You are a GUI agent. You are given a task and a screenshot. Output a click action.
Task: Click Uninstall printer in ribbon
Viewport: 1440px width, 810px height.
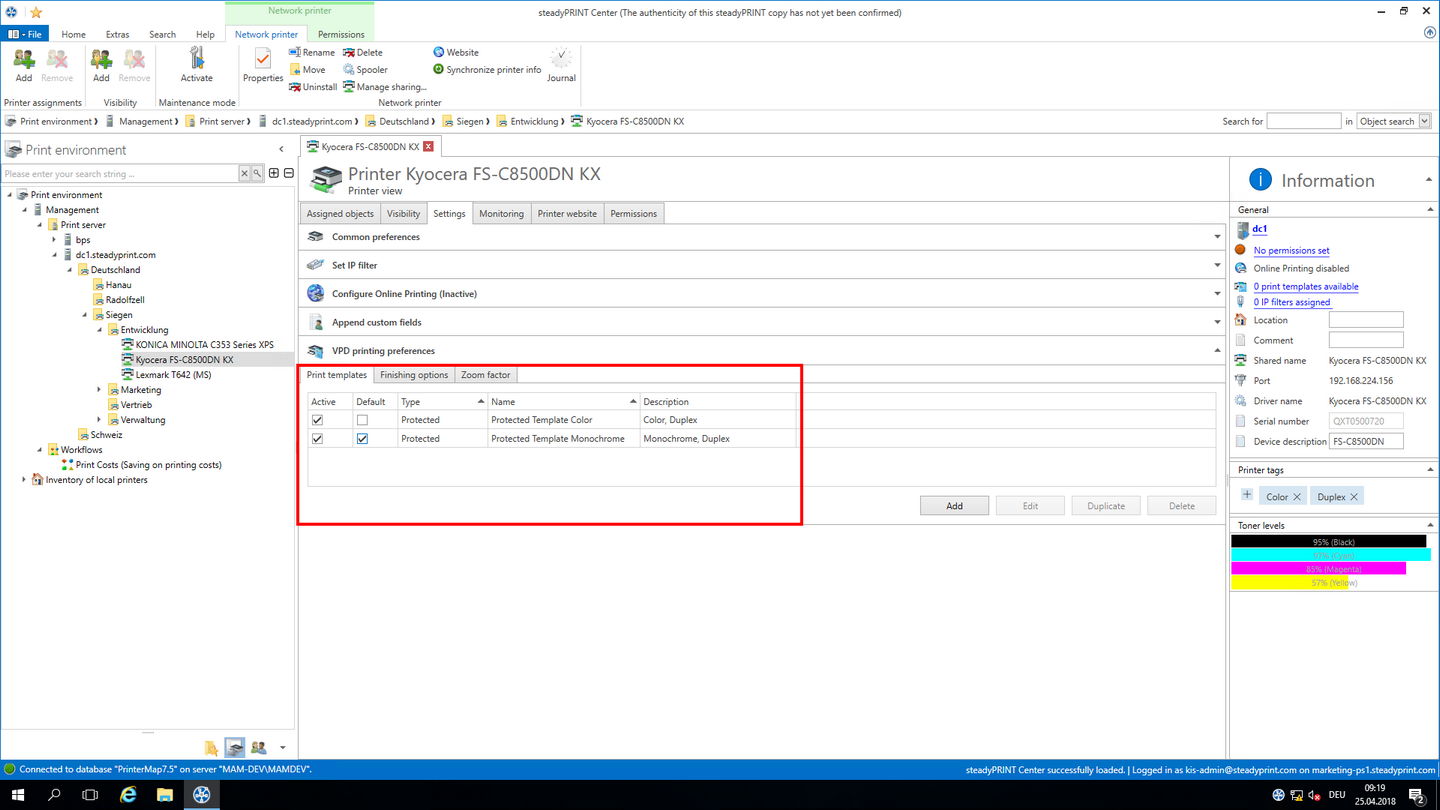click(313, 87)
